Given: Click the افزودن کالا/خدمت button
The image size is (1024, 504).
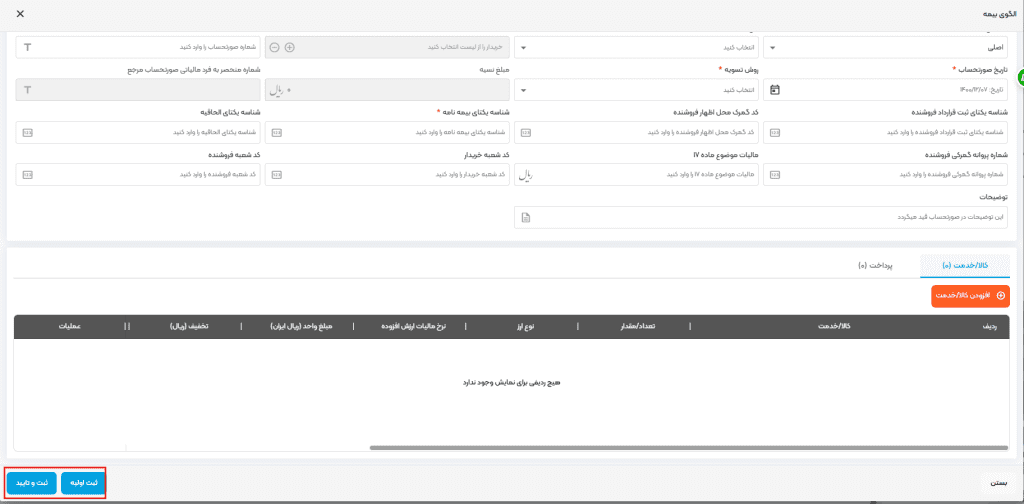Looking at the screenshot, I should (x=970, y=296).
